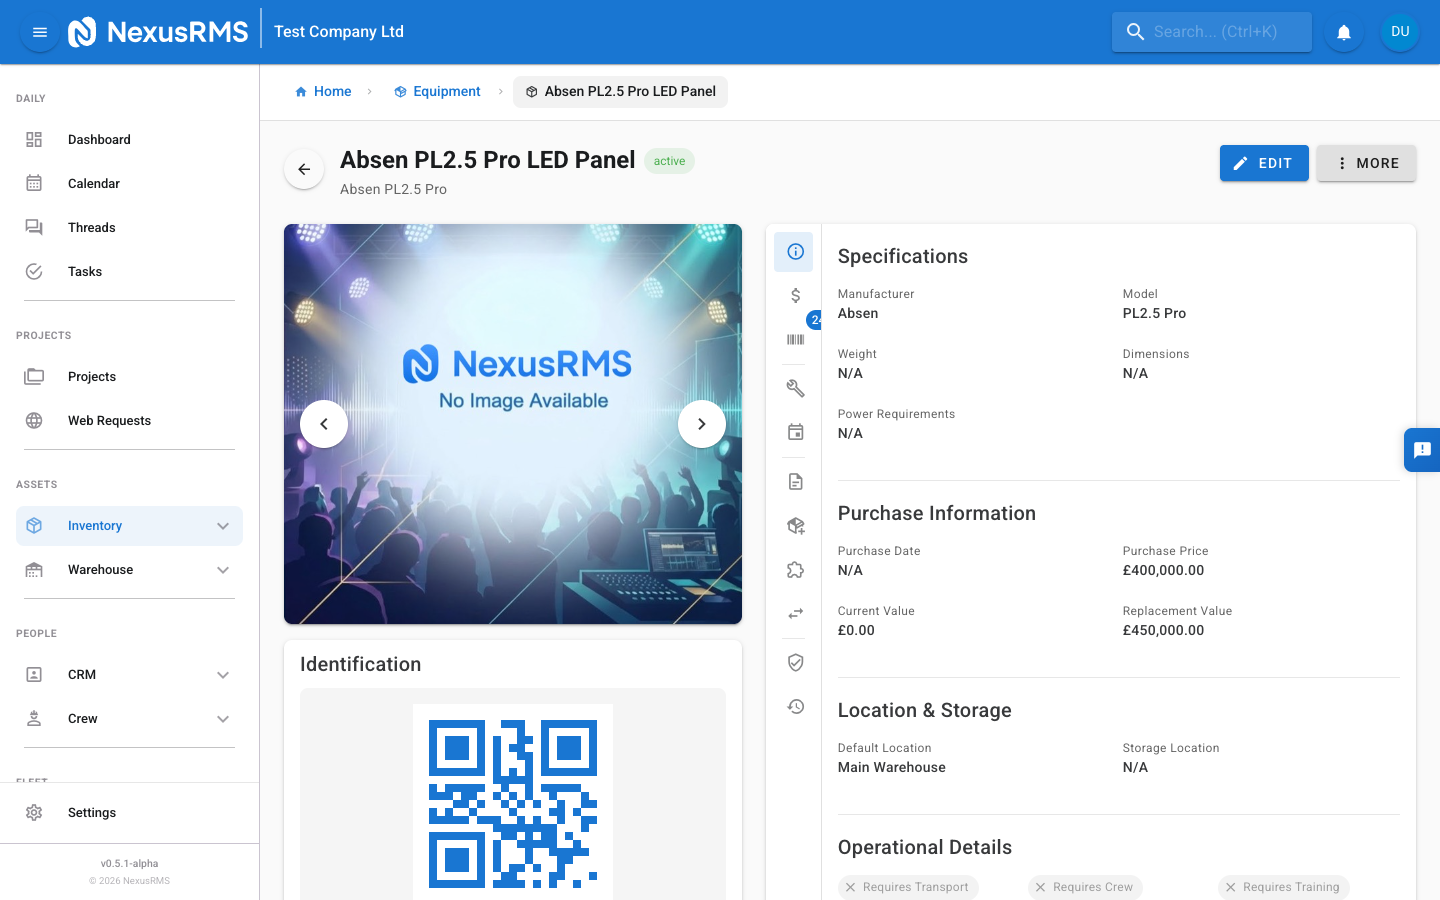
Task: Open the pricing tab with dollar icon
Action: click(795, 296)
